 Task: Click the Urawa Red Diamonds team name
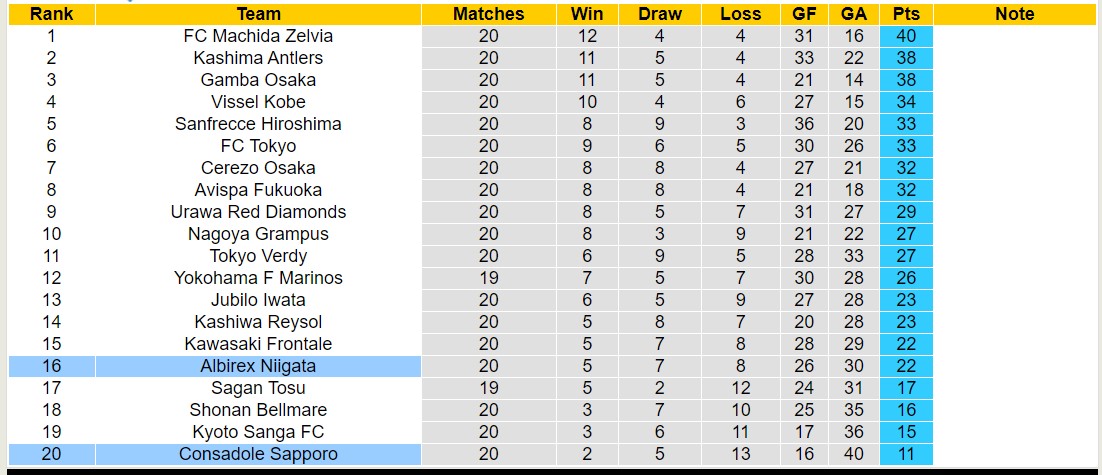[x=259, y=212]
